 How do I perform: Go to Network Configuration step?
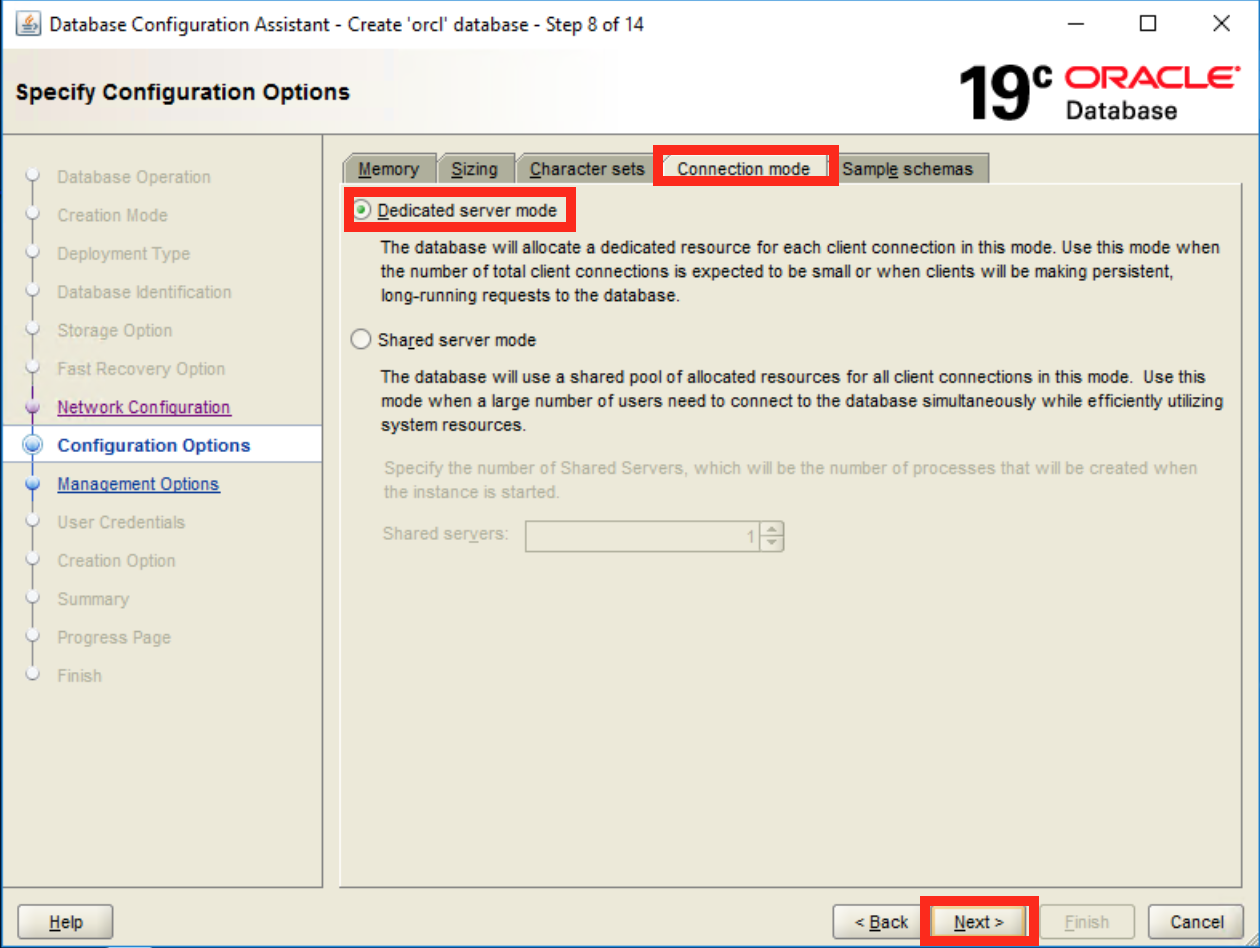pos(144,407)
